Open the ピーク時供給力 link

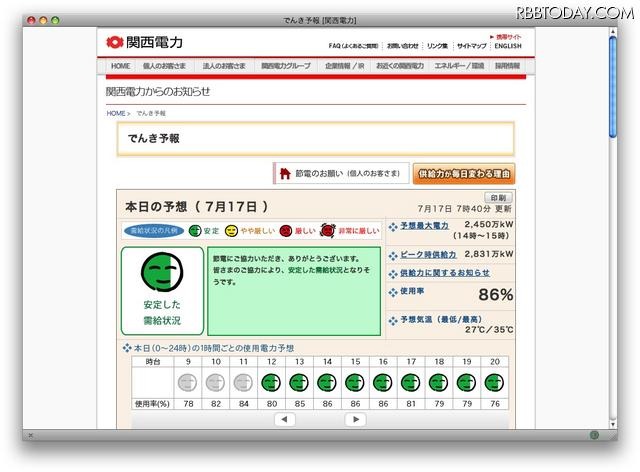(x=428, y=255)
